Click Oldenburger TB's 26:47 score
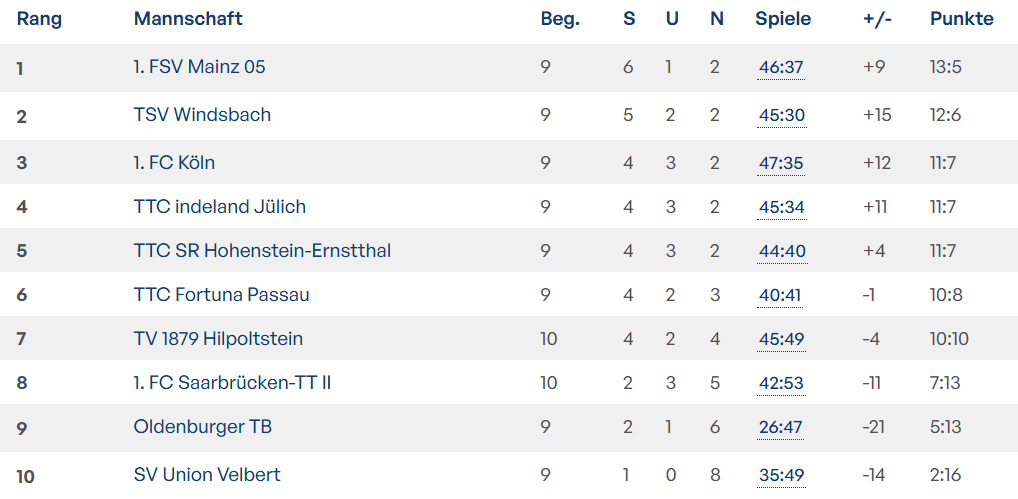Viewport: 1018px width, 499px height. (780, 428)
